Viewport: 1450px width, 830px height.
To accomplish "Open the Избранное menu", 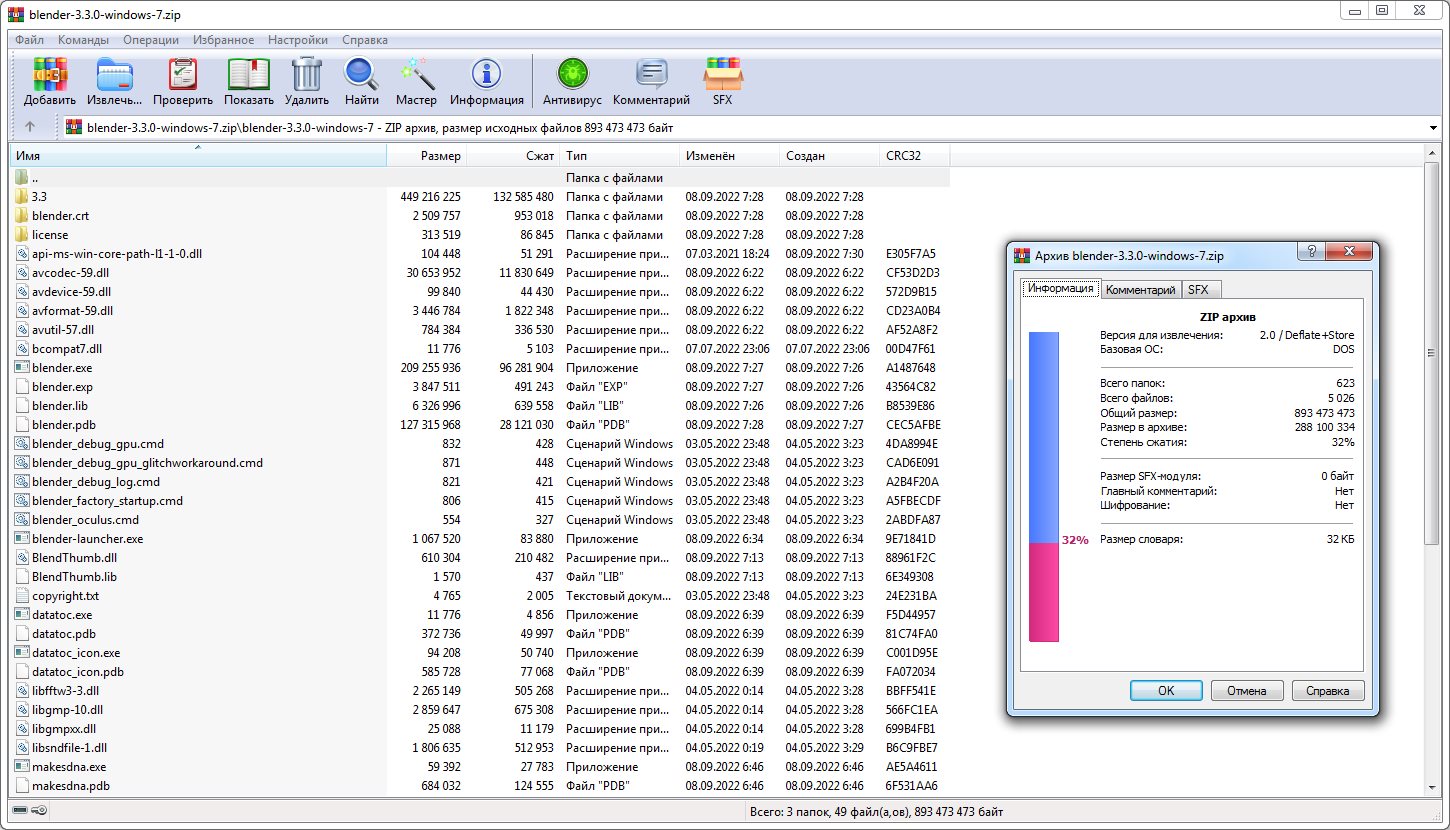I will 223,40.
